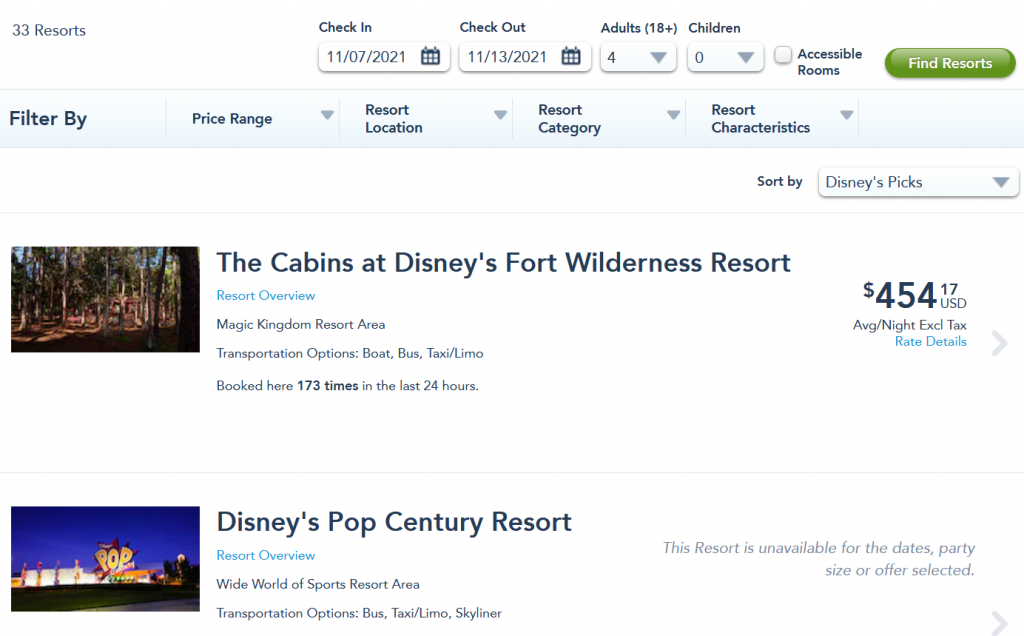
Task: Click 'Transportation Options: Bus, Taxi/Limo, Skyliner' text
Action: pyautogui.click(x=359, y=612)
